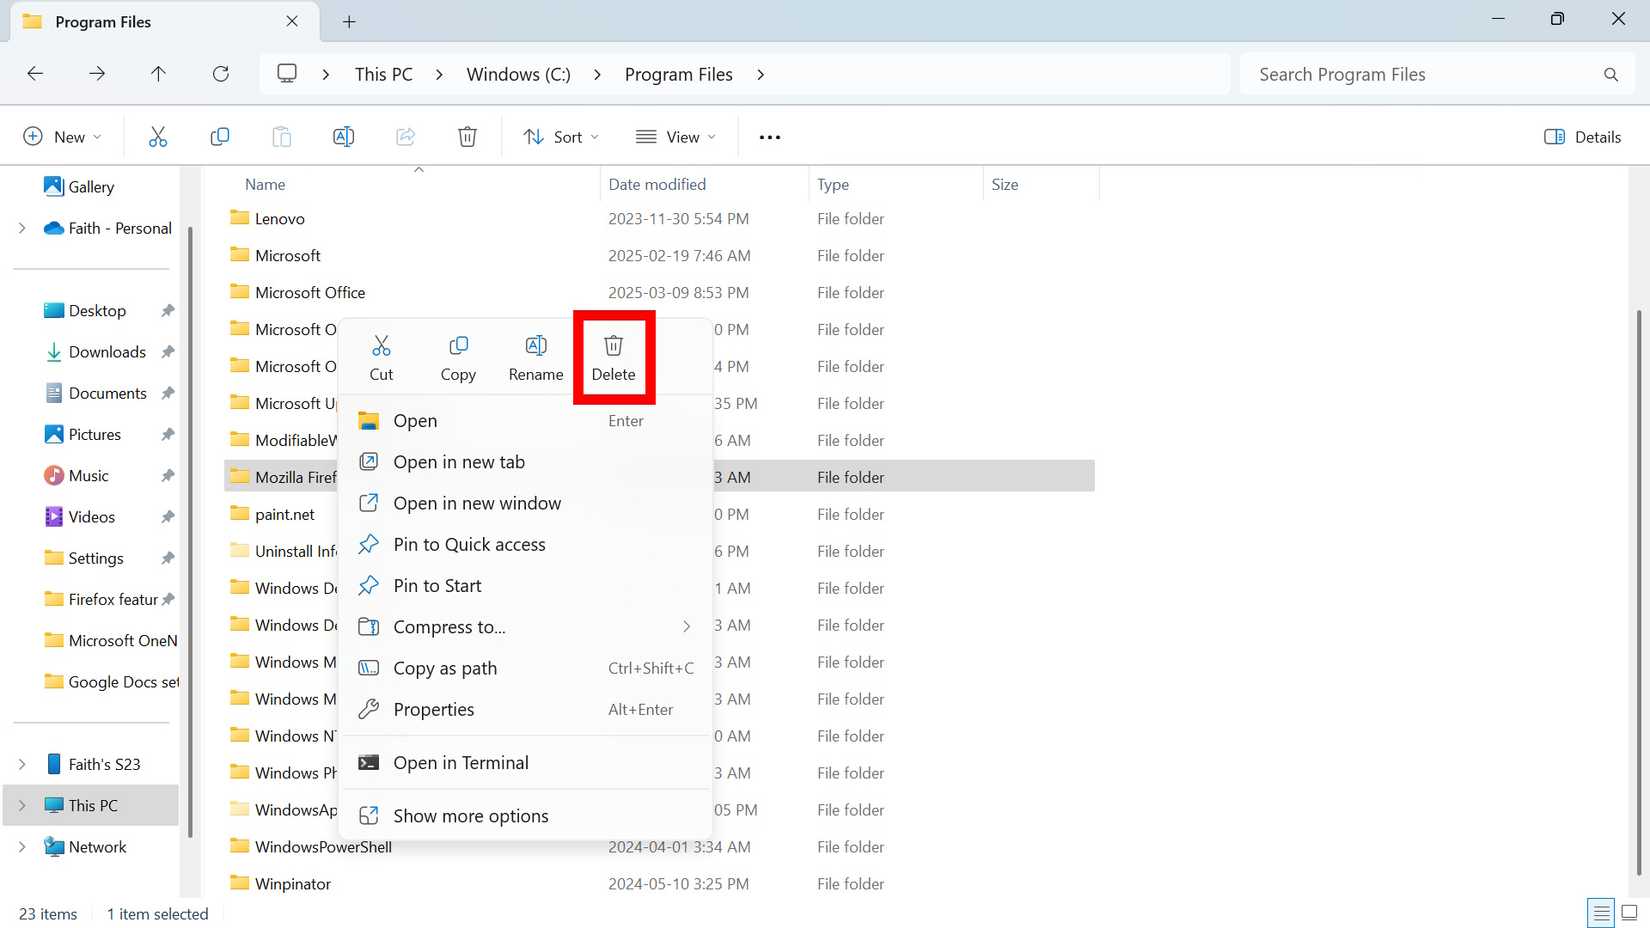The height and width of the screenshot is (928, 1650).
Task: Click the toolbar Delete trash icon
Action: (467, 136)
